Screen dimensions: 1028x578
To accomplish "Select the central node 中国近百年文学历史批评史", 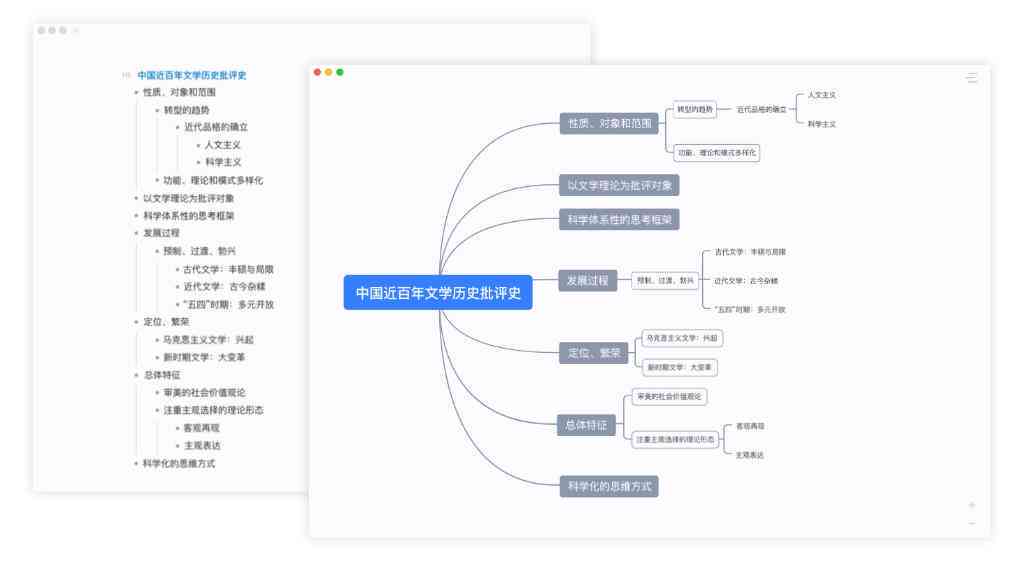I will tap(438, 292).
